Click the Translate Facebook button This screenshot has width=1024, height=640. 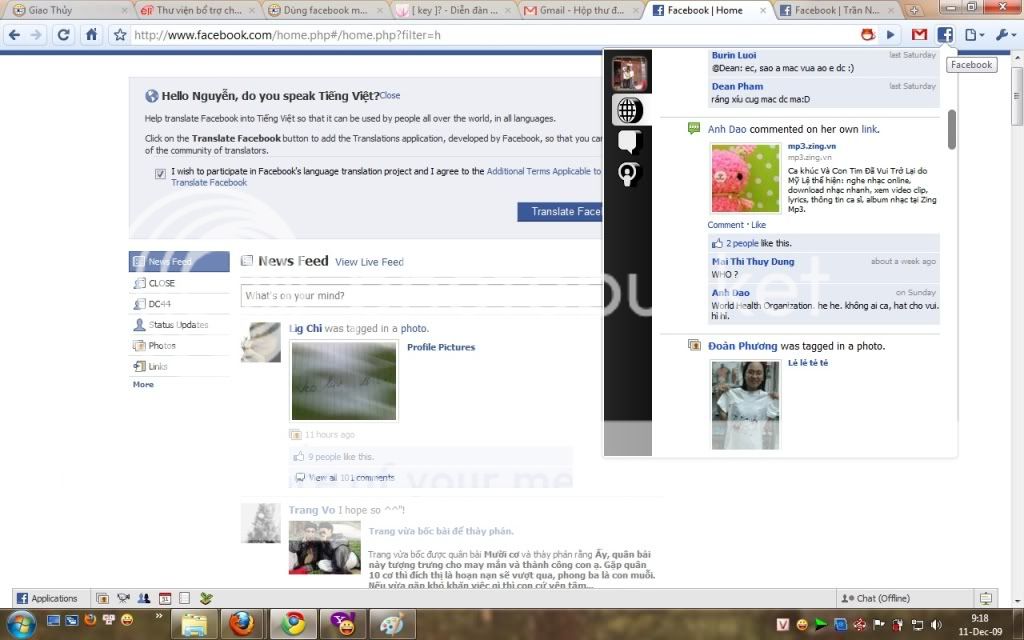(x=562, y=212)
